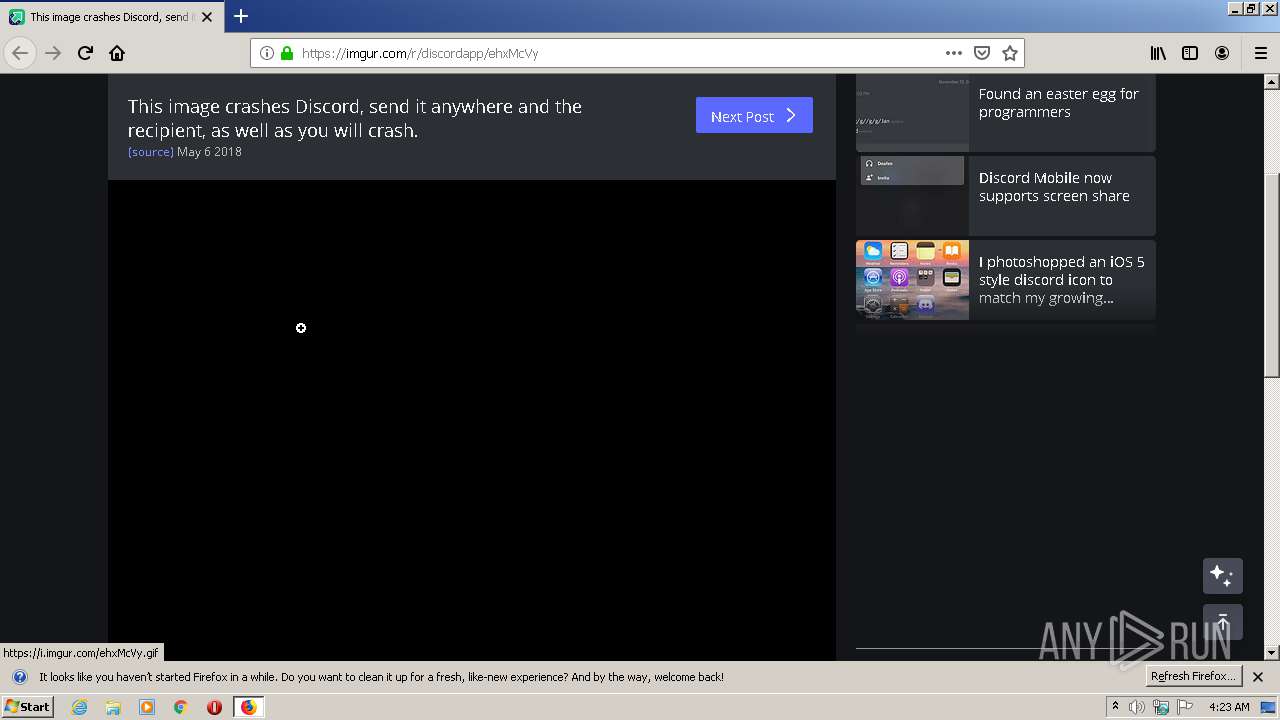Jump to top with the arrow button
The width and height of the screenshot is (1280, 720).
(x=1222, y=622)
